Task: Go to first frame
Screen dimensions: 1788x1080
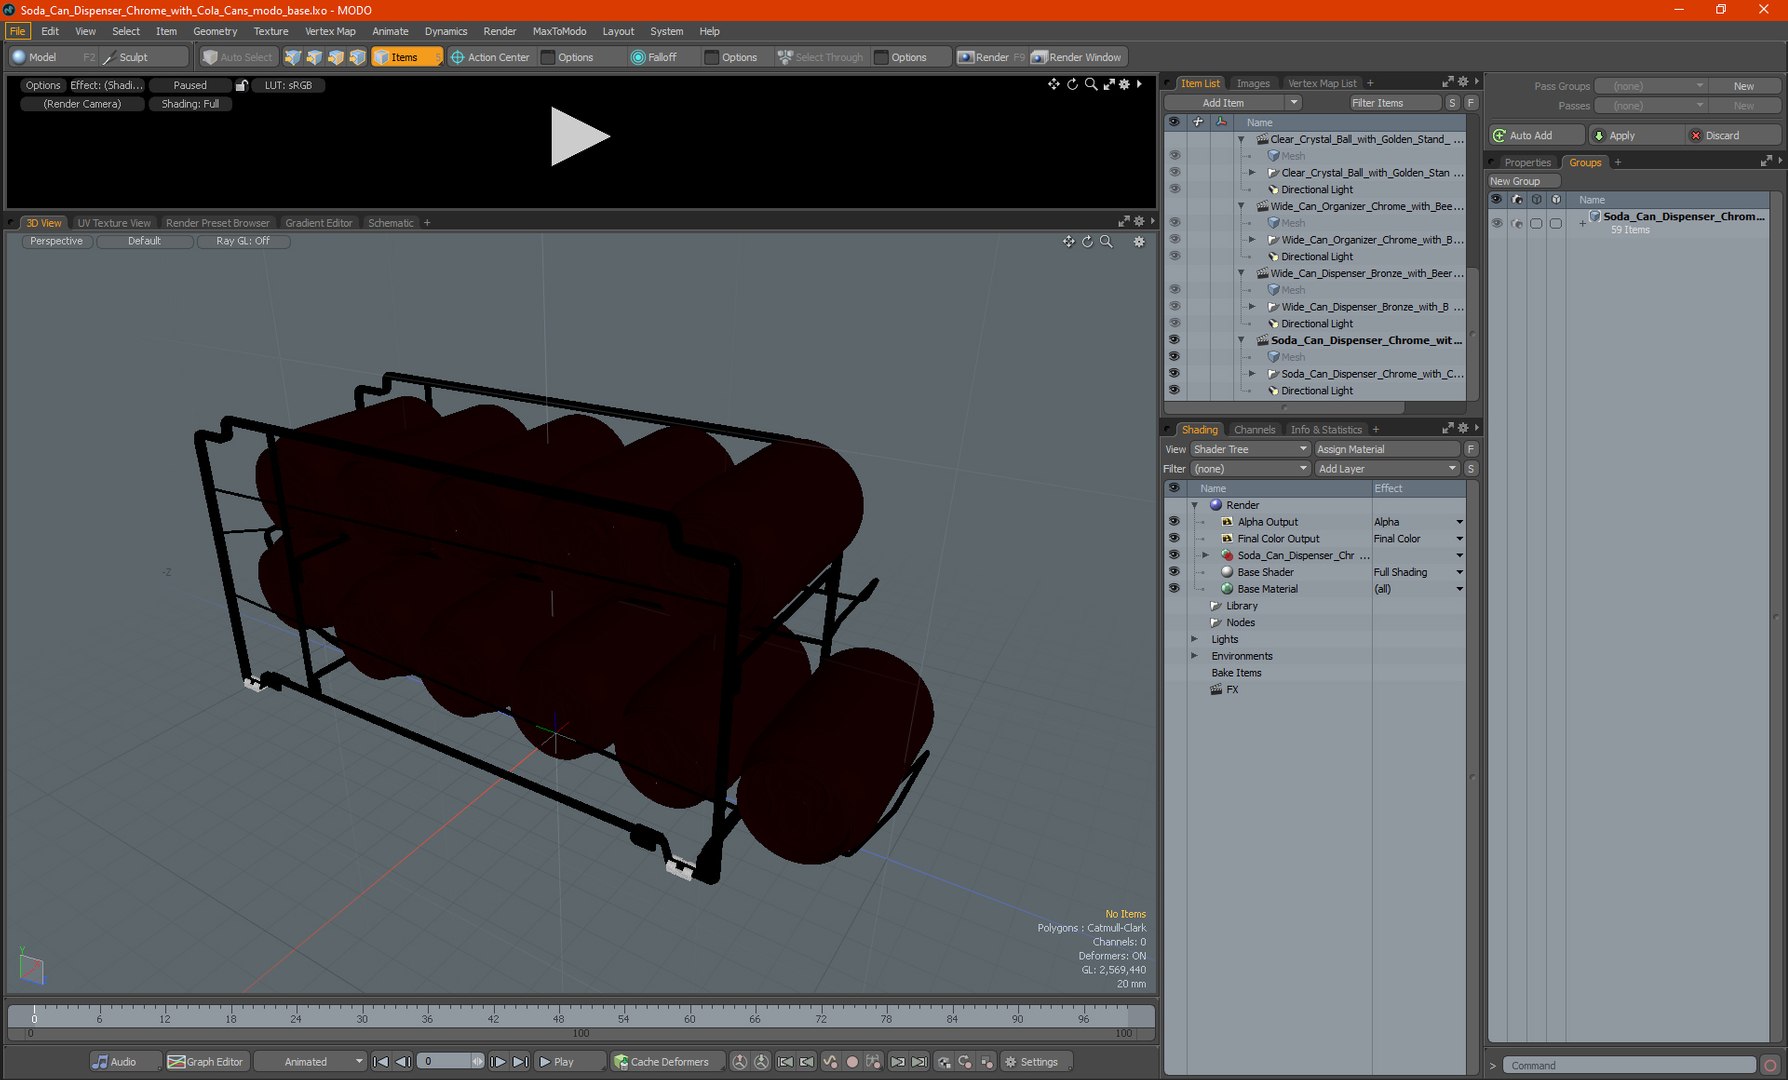Action: [x=381, y=1061]
